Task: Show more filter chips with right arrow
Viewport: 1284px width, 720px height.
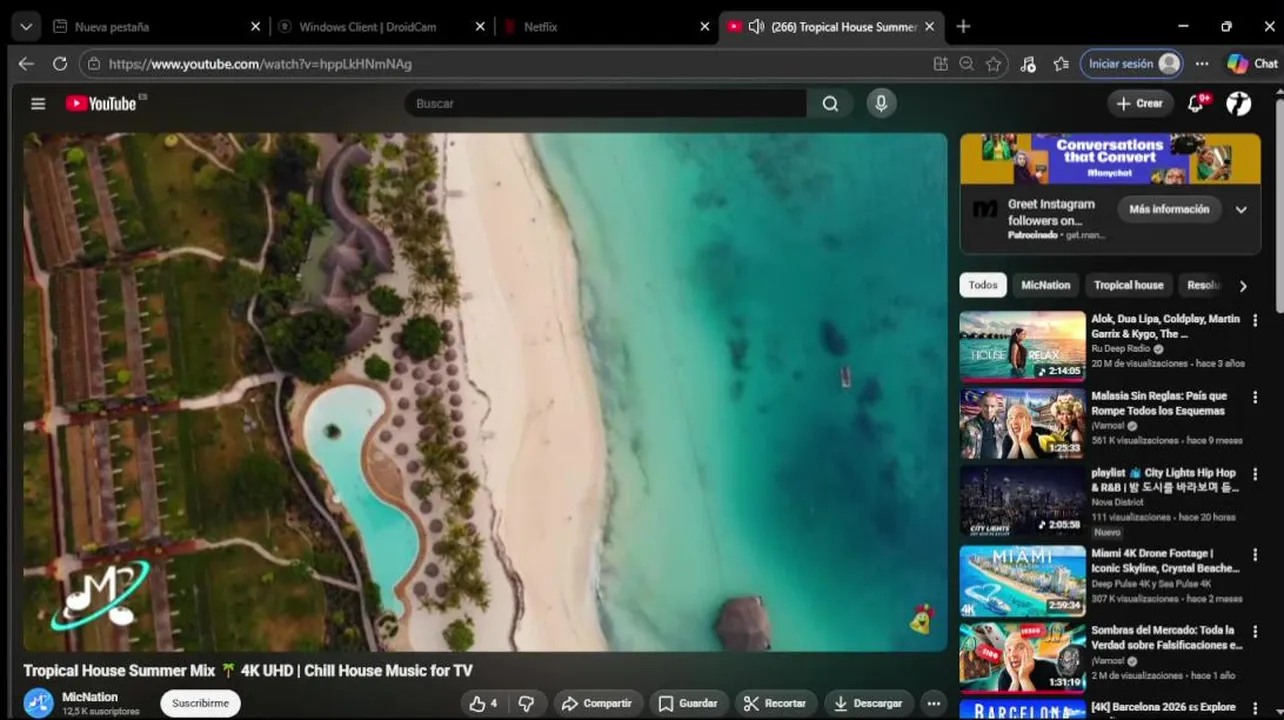Action: click(1243, 286)
